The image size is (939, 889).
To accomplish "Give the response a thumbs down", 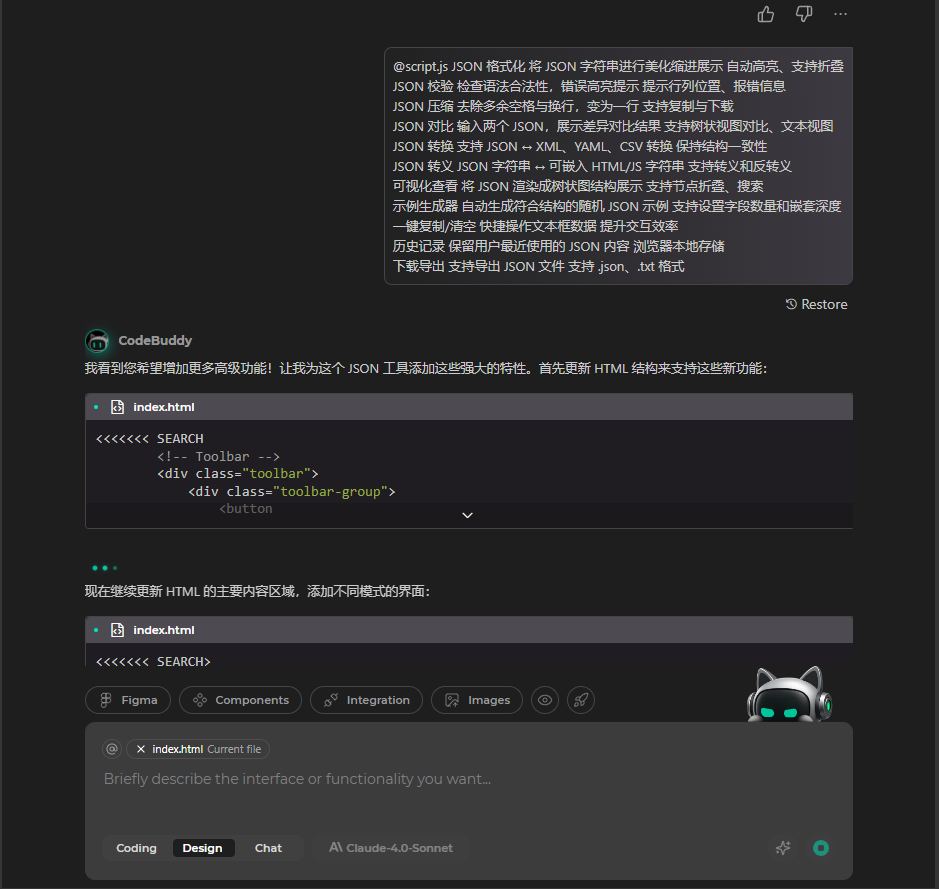I will pos(803,14).
